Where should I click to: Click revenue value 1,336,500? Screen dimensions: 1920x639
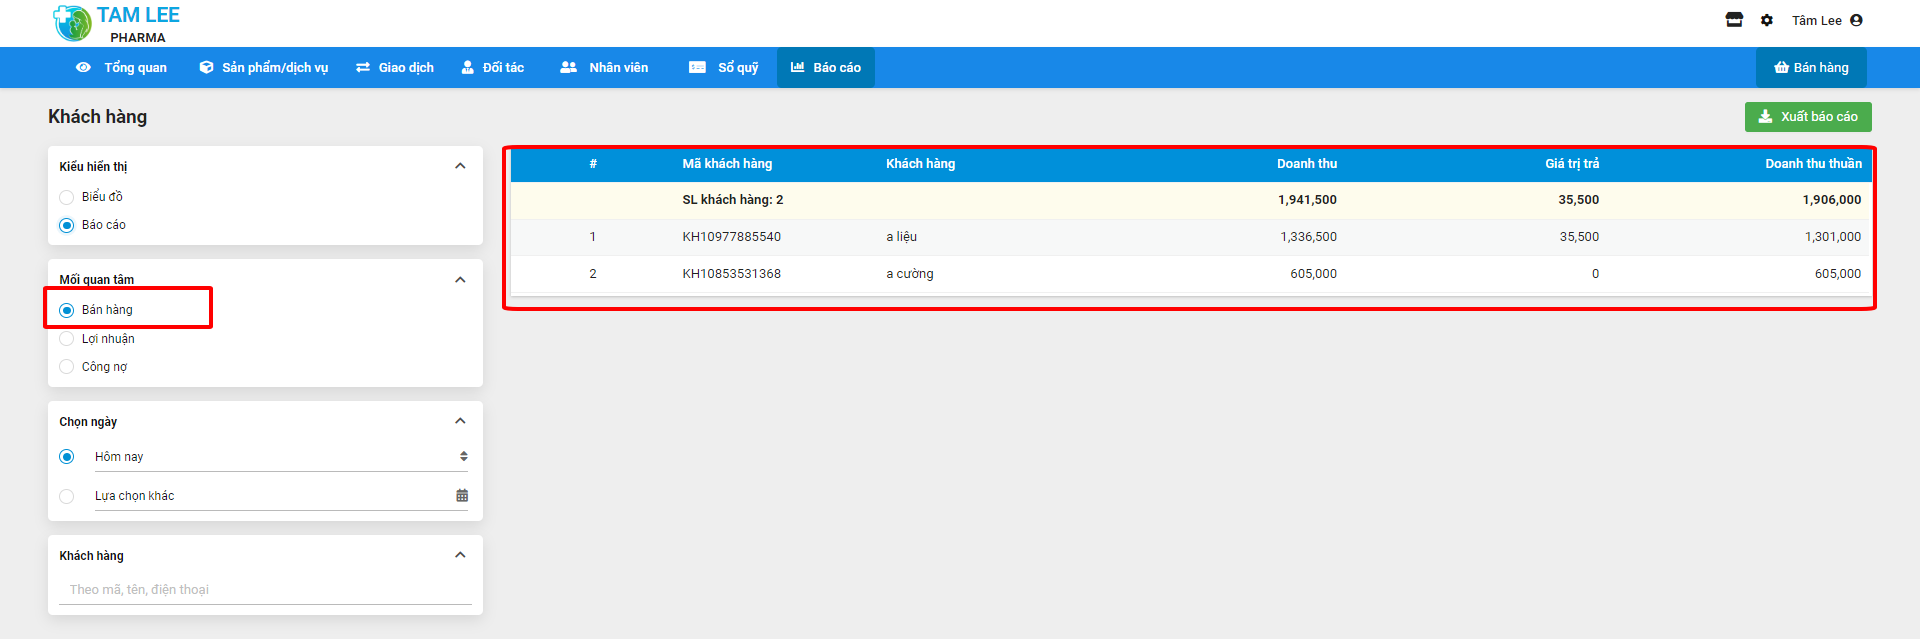pyautogui.click(x=1308, y=237)
